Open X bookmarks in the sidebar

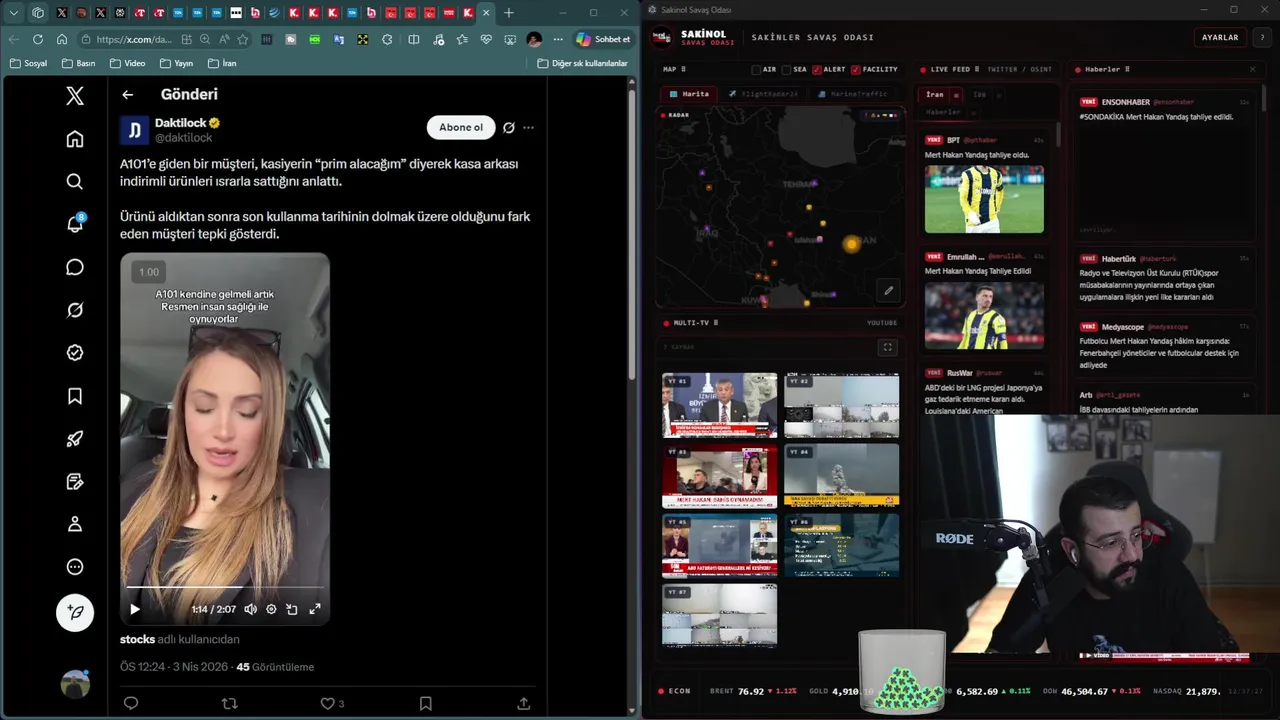[x=75, y=396]
